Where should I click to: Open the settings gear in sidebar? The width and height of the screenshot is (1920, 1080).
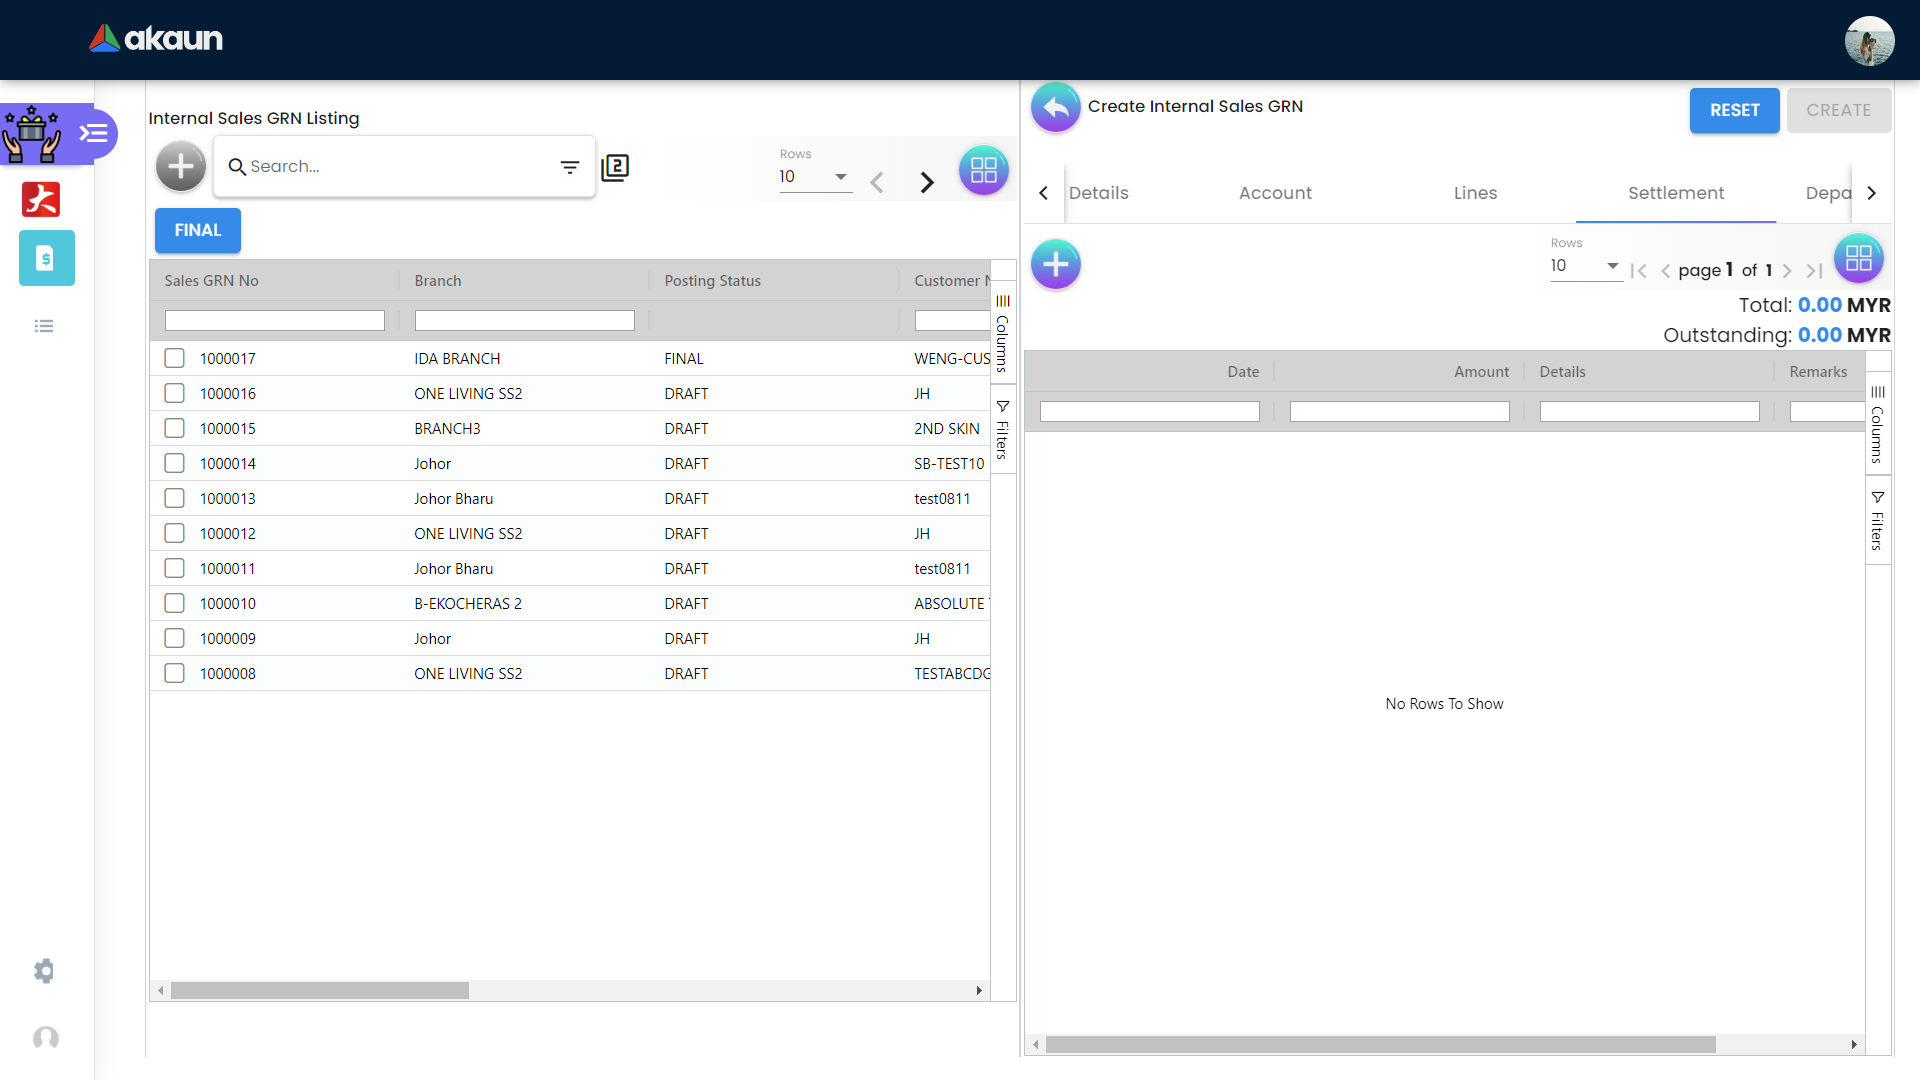click(44, 971)
